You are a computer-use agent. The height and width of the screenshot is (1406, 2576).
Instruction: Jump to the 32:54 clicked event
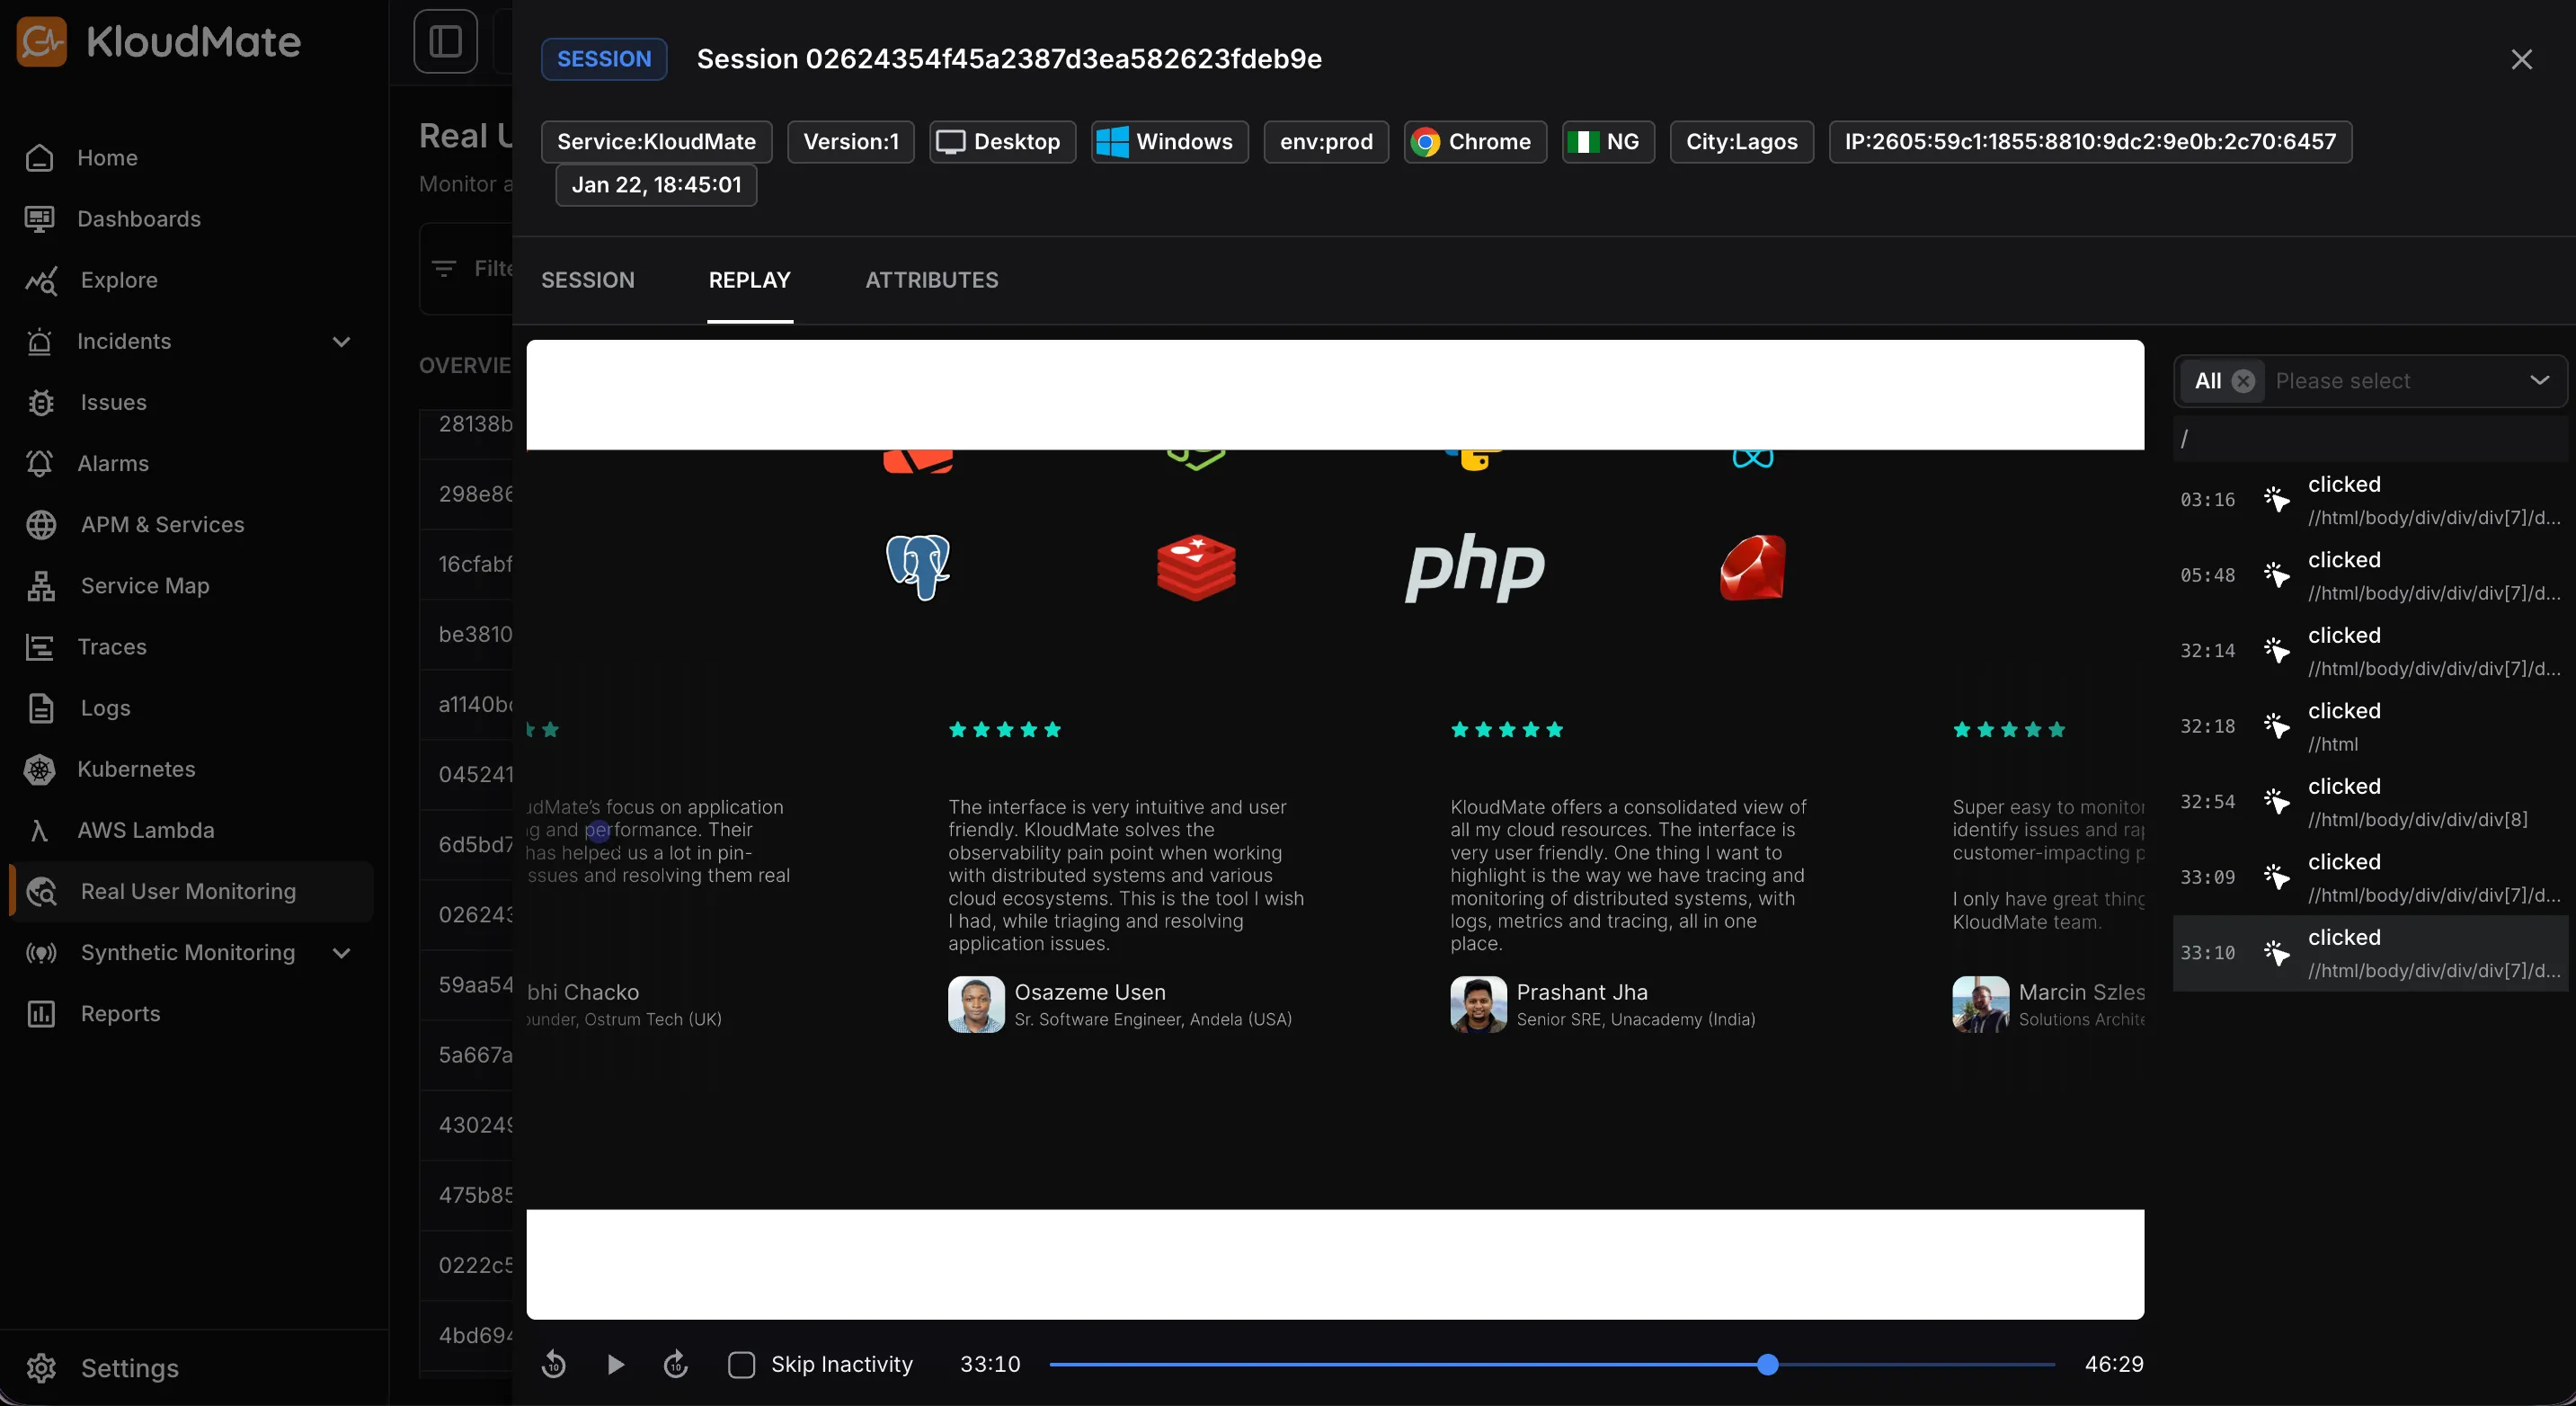coord(2370,802)
